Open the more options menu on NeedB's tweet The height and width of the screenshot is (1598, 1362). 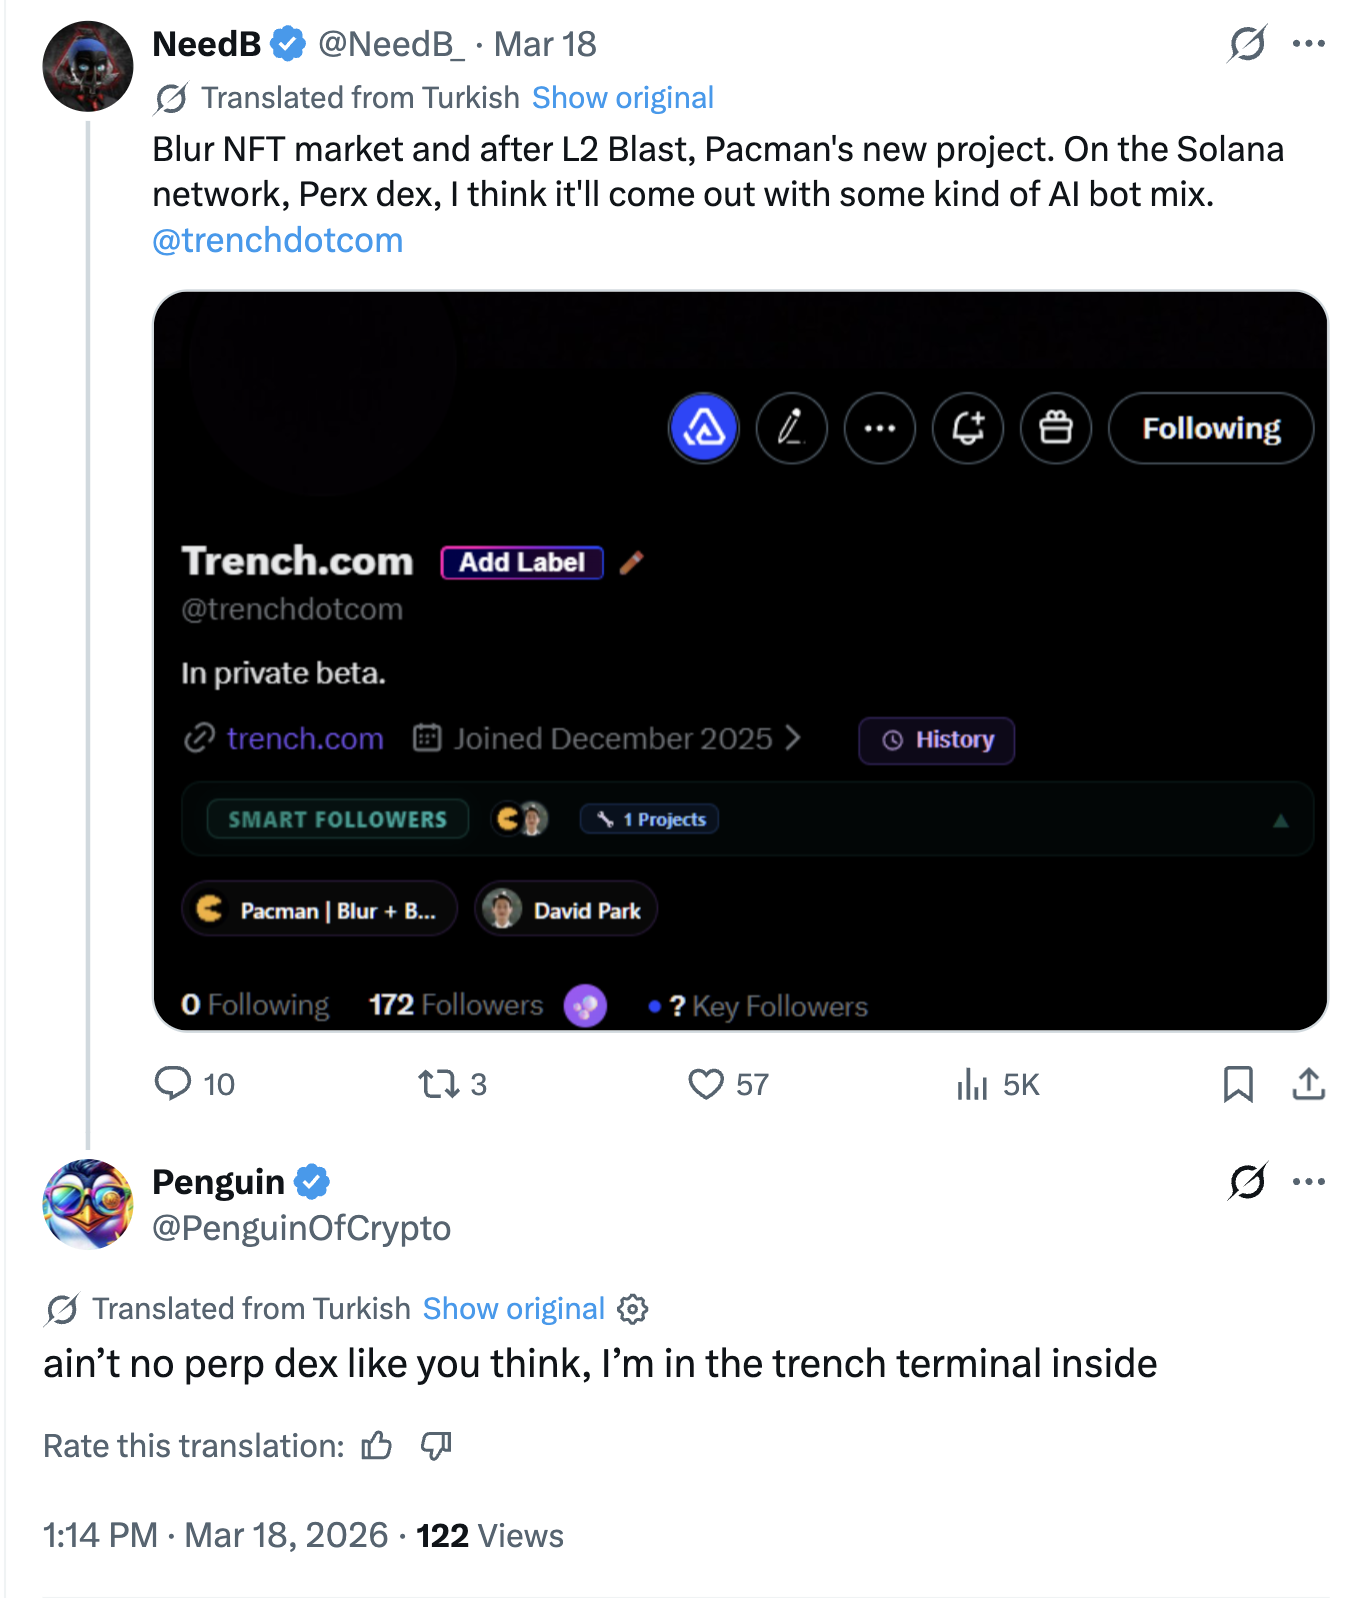click(1310, 43)
